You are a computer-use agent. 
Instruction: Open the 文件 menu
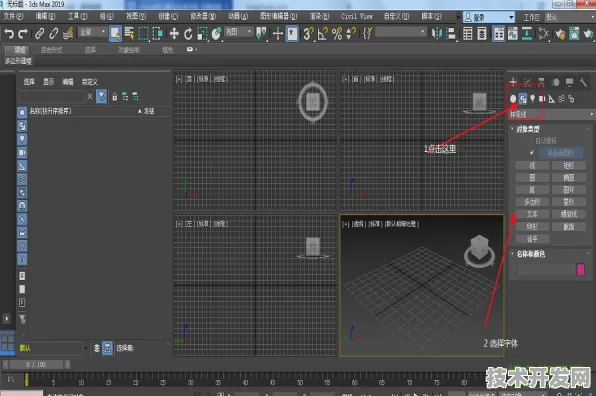point(13,16)
